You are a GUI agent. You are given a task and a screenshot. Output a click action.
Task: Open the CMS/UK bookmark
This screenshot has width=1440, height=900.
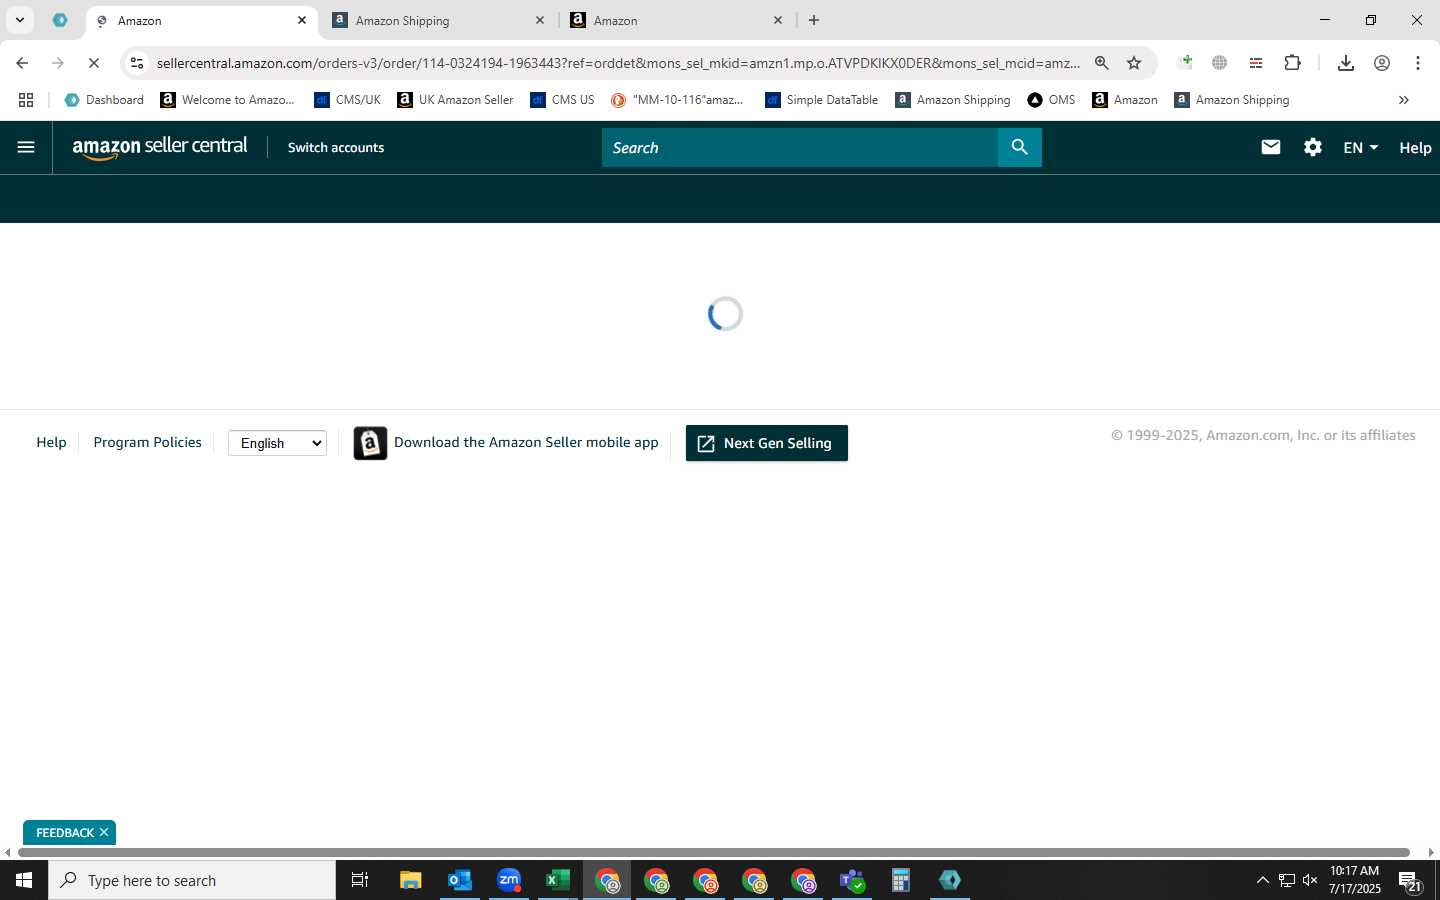(347, 100)
